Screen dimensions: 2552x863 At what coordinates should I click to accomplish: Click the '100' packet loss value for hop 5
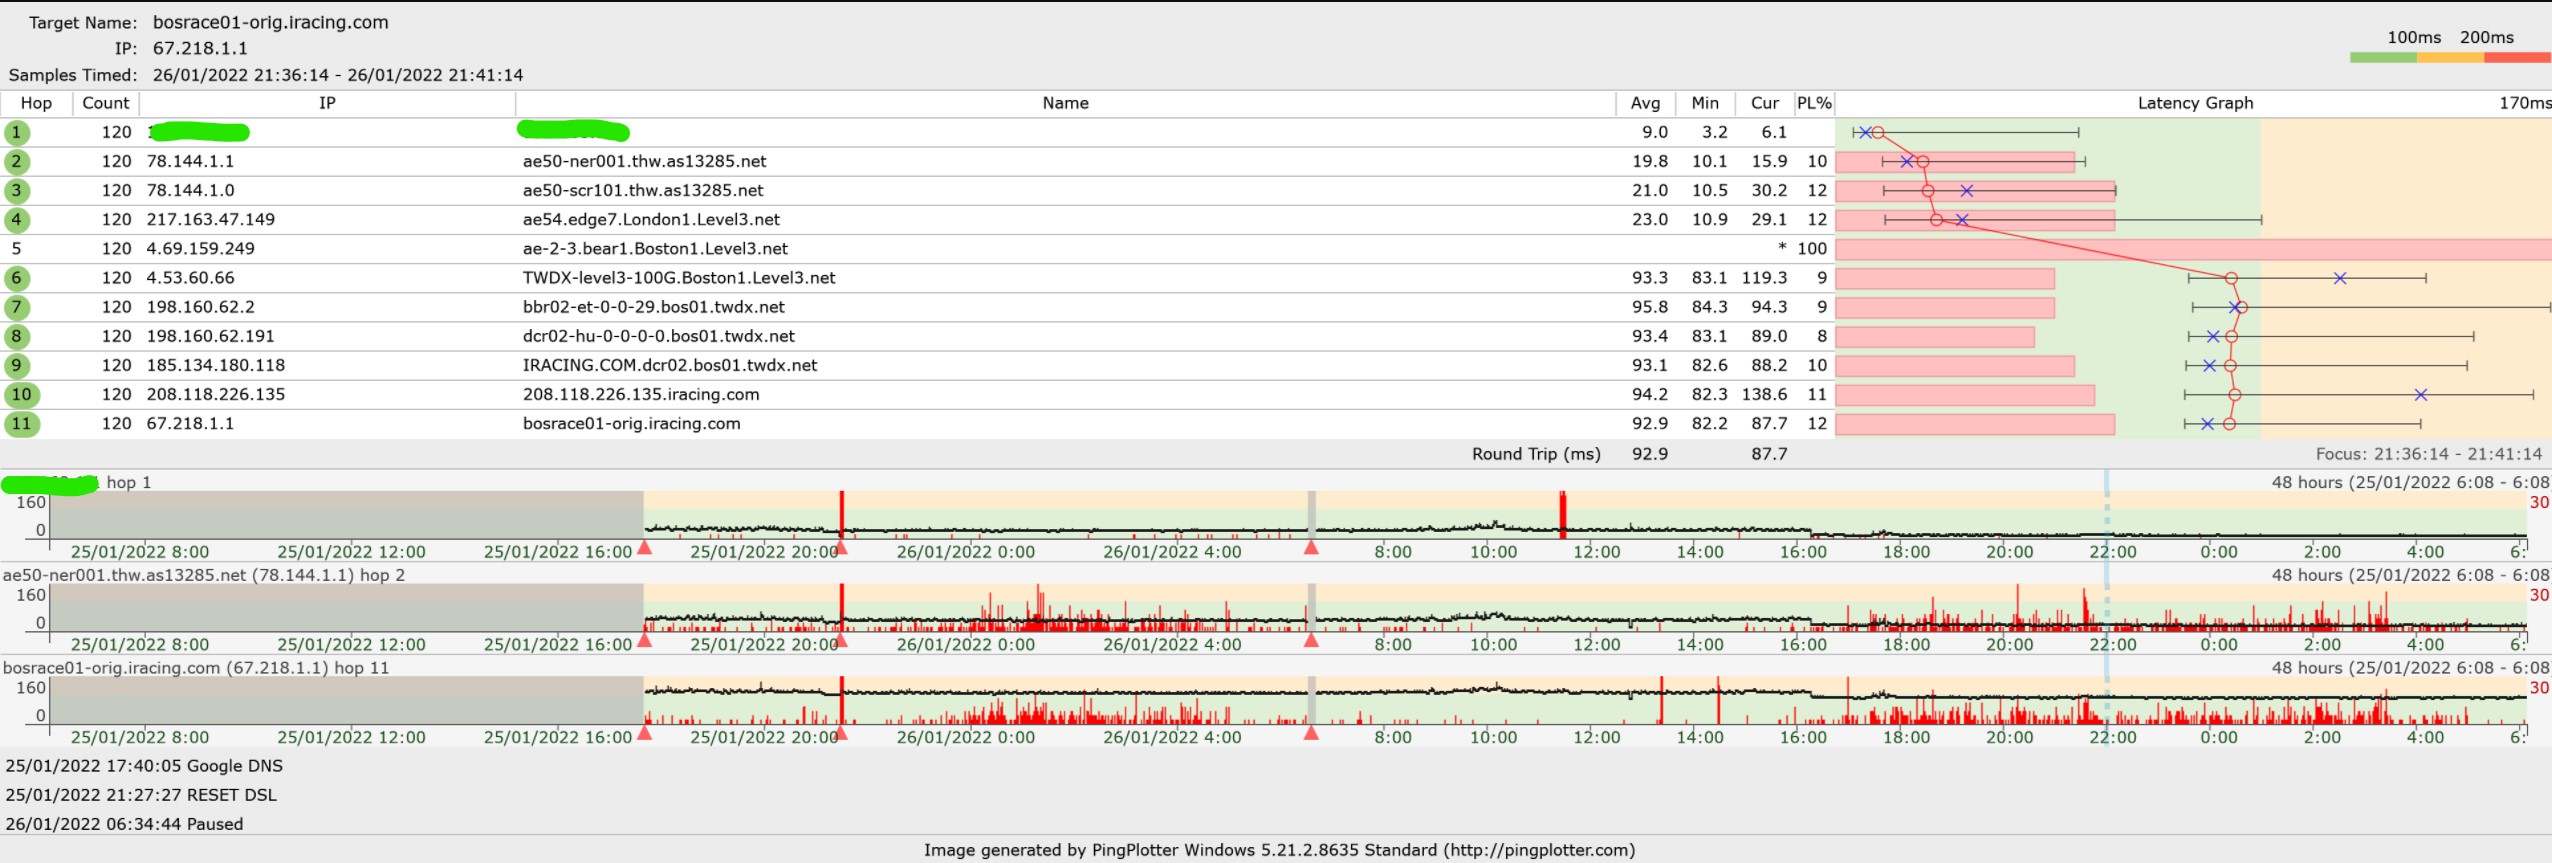1812,248
